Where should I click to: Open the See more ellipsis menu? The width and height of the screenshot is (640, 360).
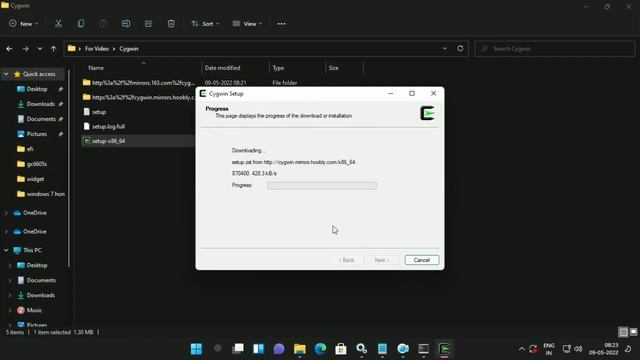281,24
